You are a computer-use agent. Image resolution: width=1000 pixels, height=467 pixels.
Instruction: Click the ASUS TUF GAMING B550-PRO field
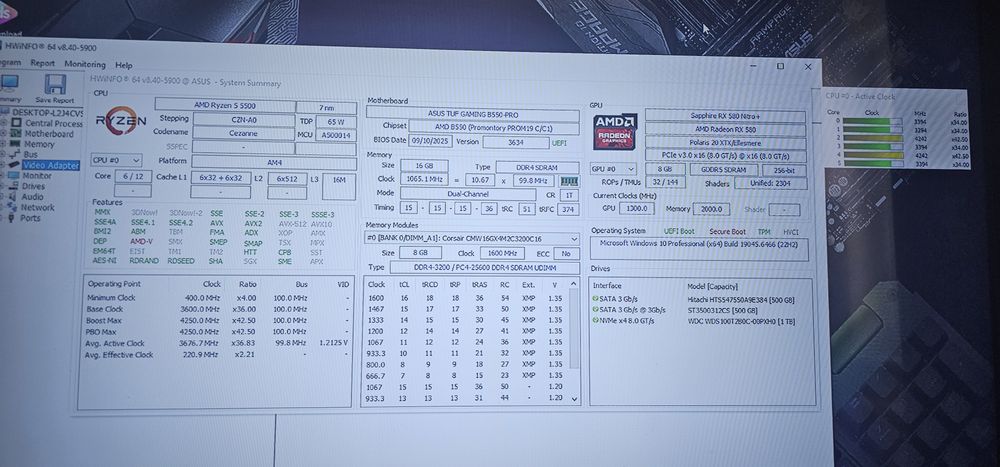tap(473, 114)
